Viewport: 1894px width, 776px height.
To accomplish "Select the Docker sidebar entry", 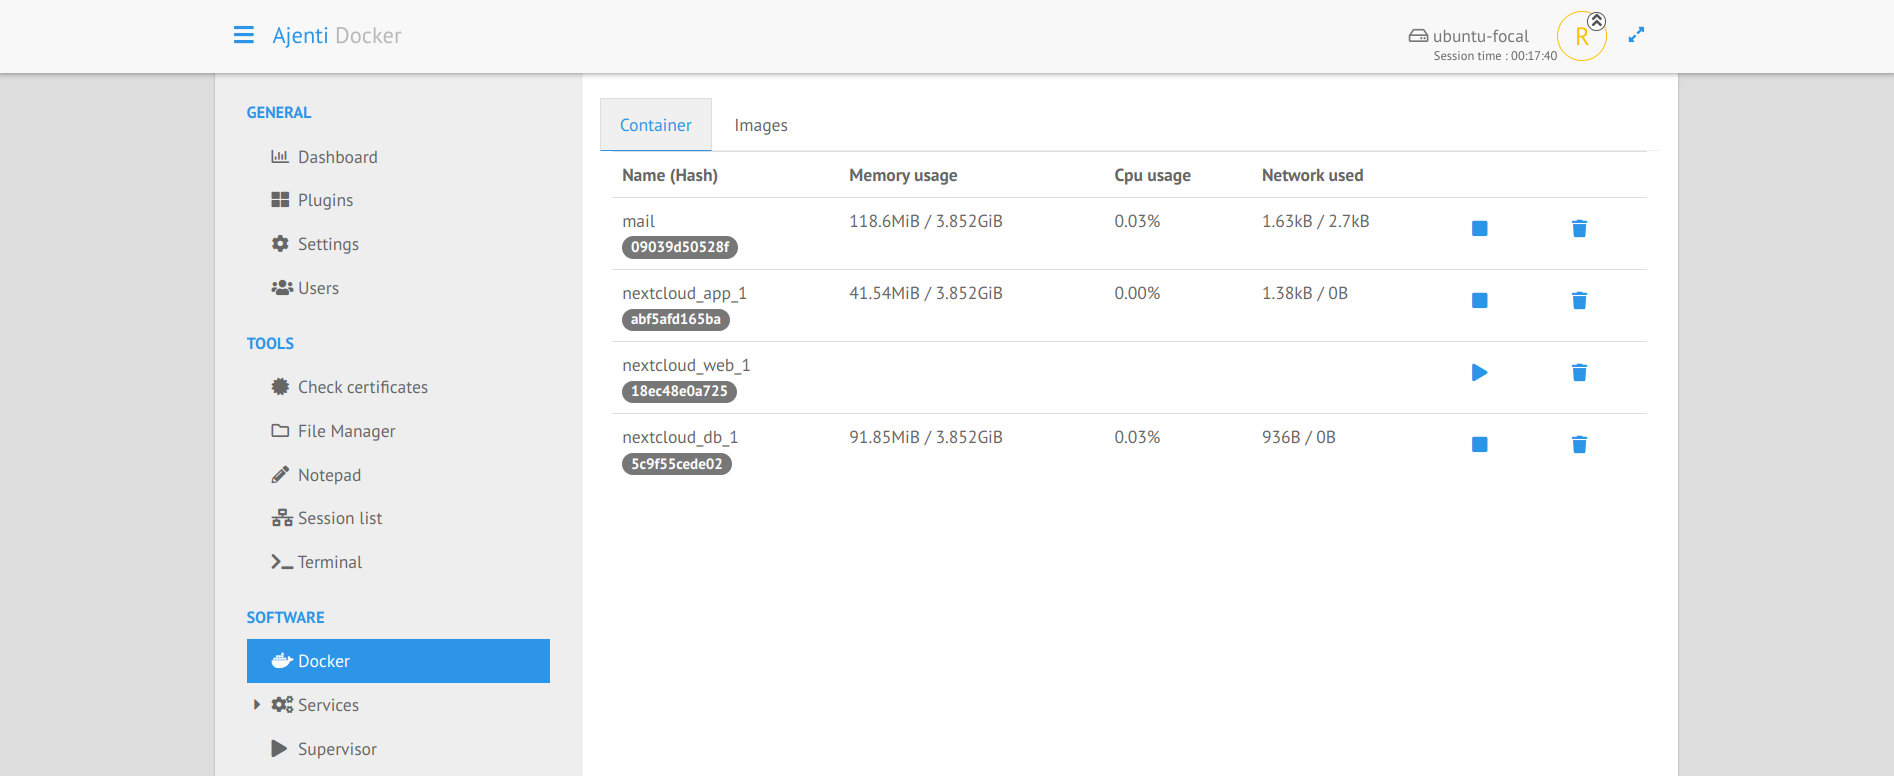I will (x=398, y=661).
